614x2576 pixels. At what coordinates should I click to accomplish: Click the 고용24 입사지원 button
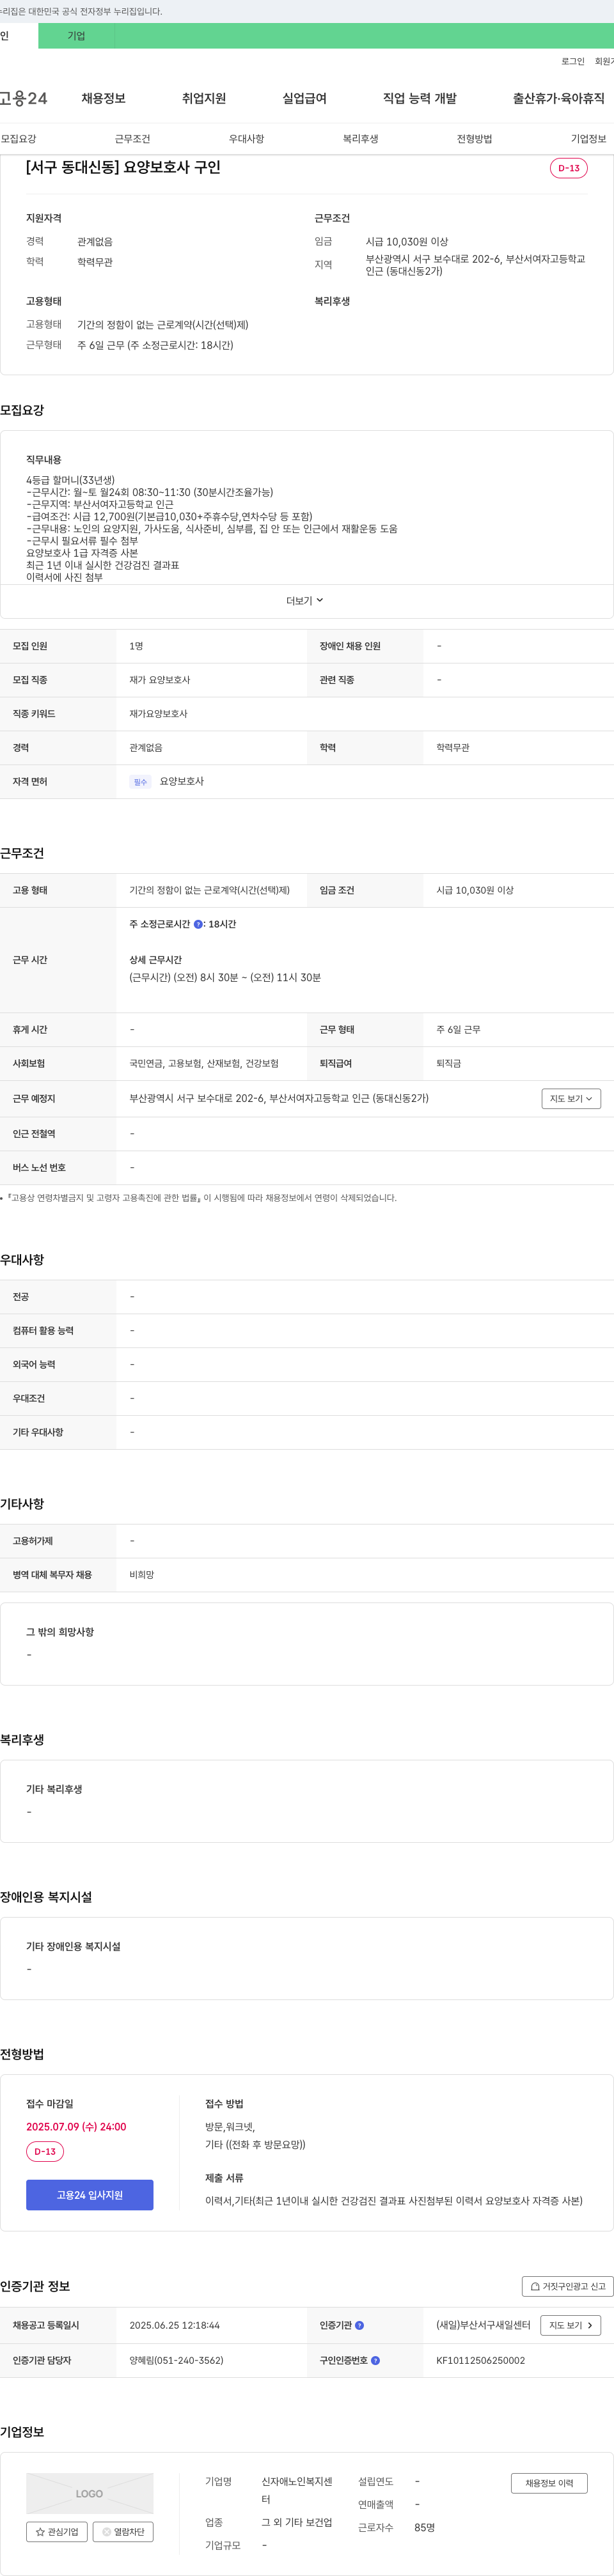(90, 2194)
